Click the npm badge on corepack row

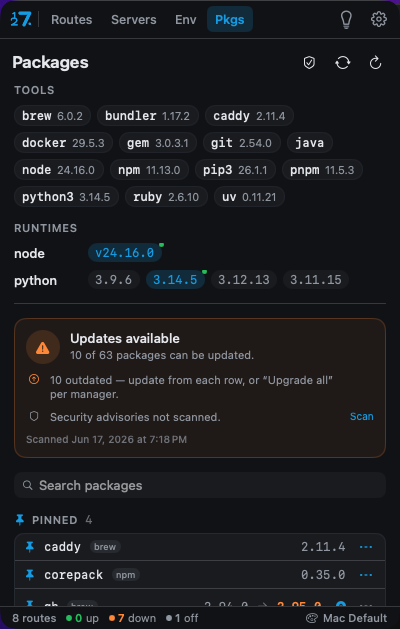(126, 575)
